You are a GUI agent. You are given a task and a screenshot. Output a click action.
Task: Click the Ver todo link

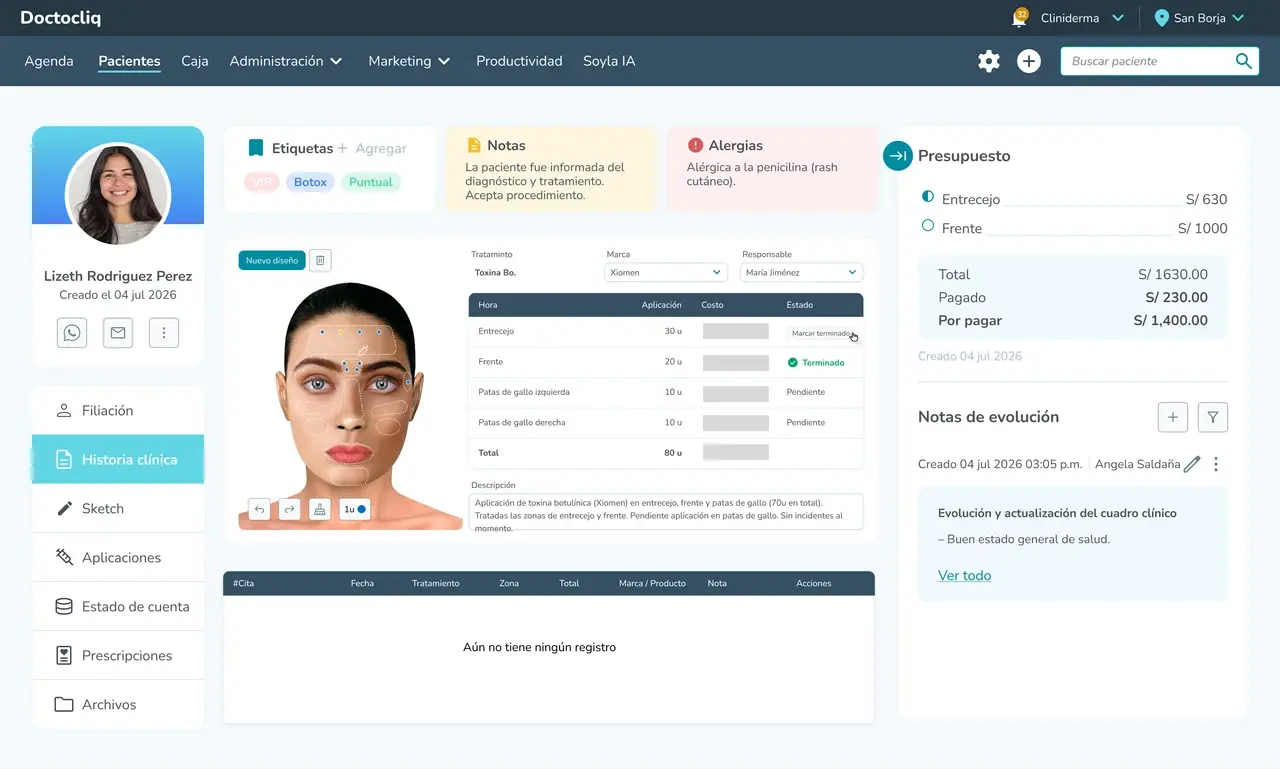(x=964, y=575)
